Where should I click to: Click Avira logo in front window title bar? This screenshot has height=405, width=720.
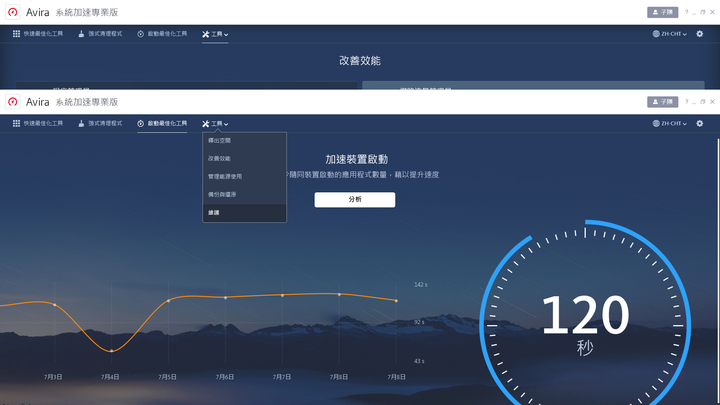13,102
